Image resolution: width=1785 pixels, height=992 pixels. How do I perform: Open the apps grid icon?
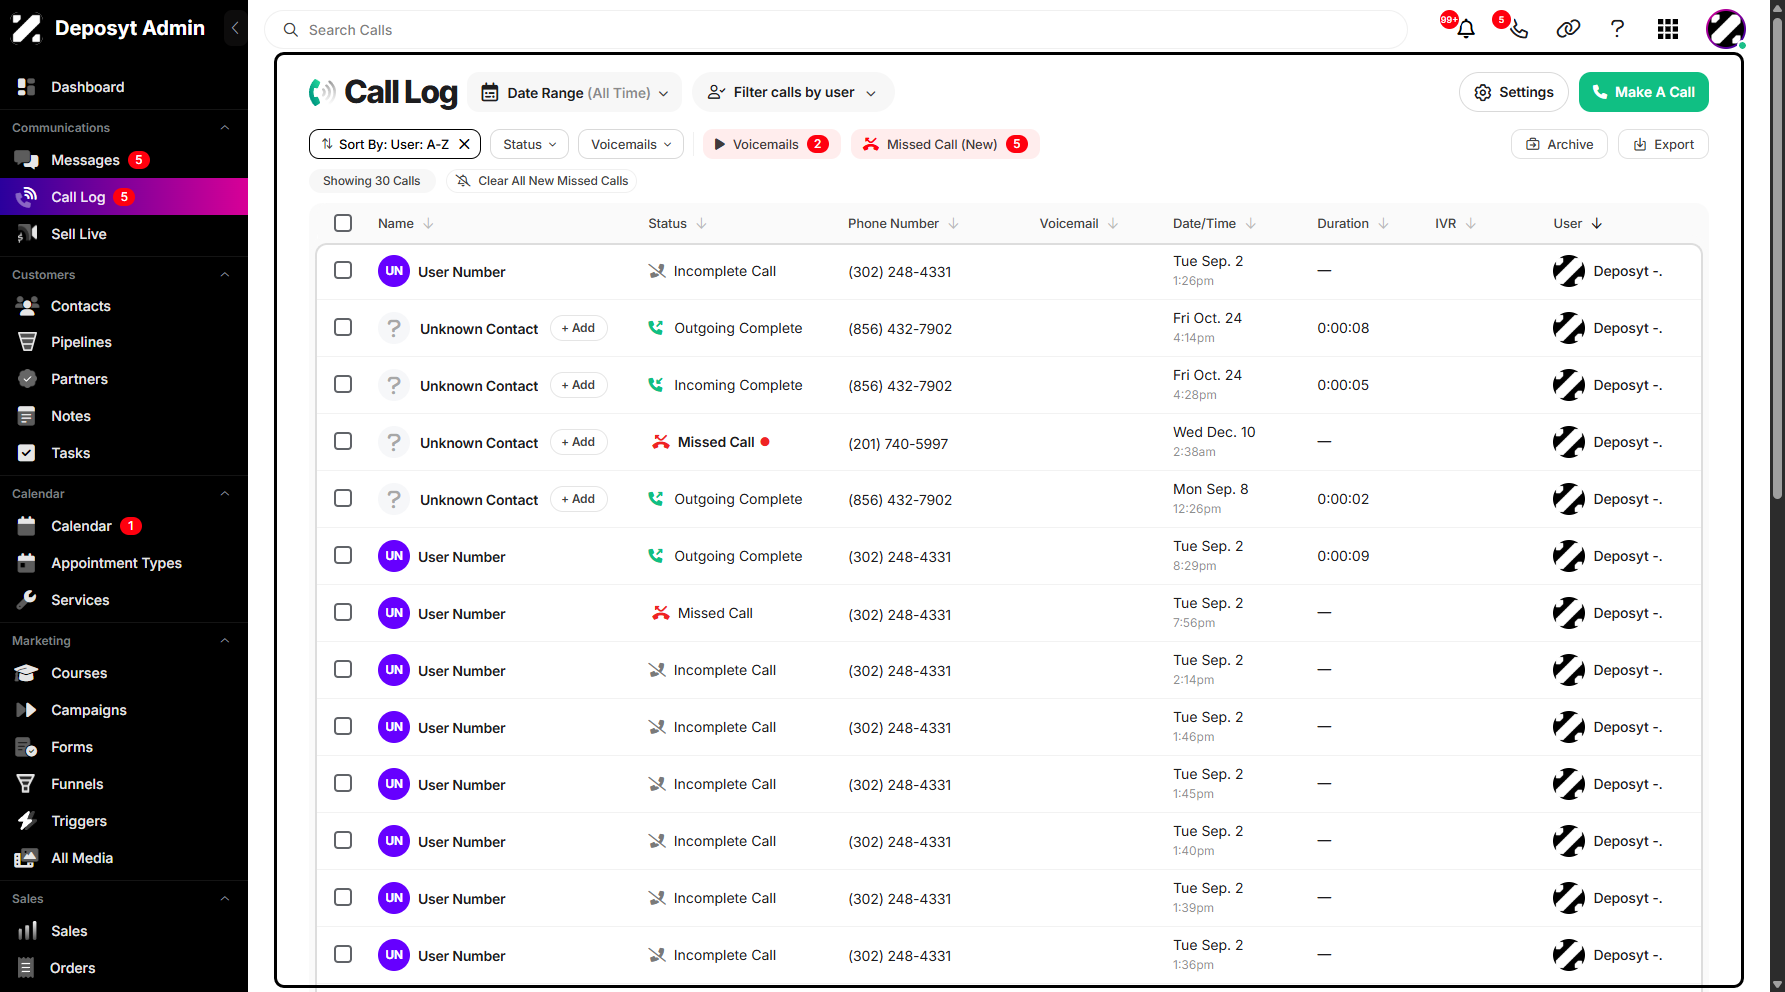click(1668, 29)
